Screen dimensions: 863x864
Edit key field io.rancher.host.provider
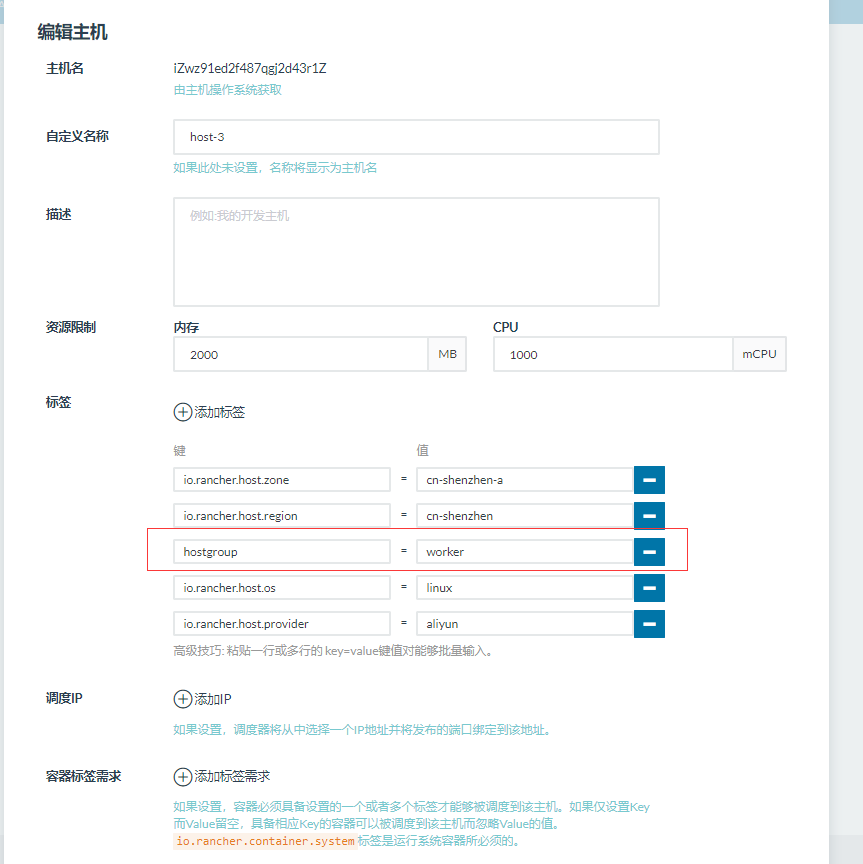click(x=282, y=624)
